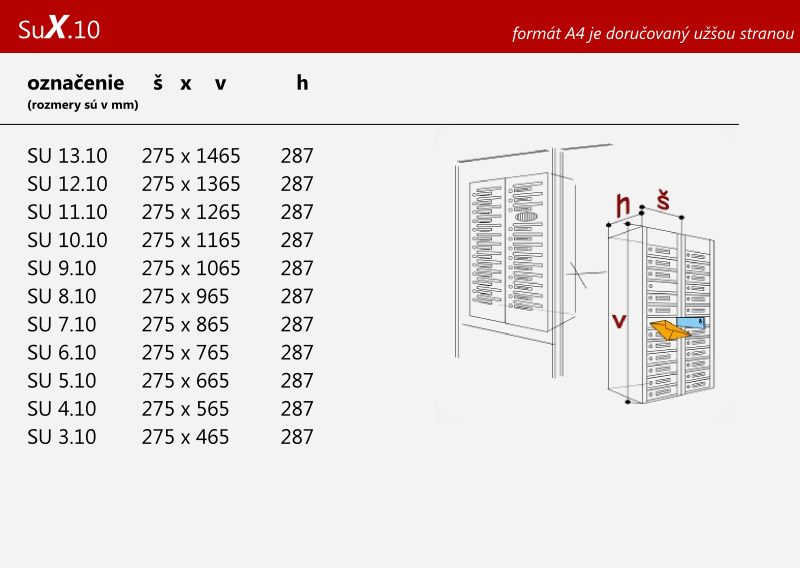Screen dimensions: 800x568
Task: Click the red 'h' label in the diagram
Action: click(623, 205)
